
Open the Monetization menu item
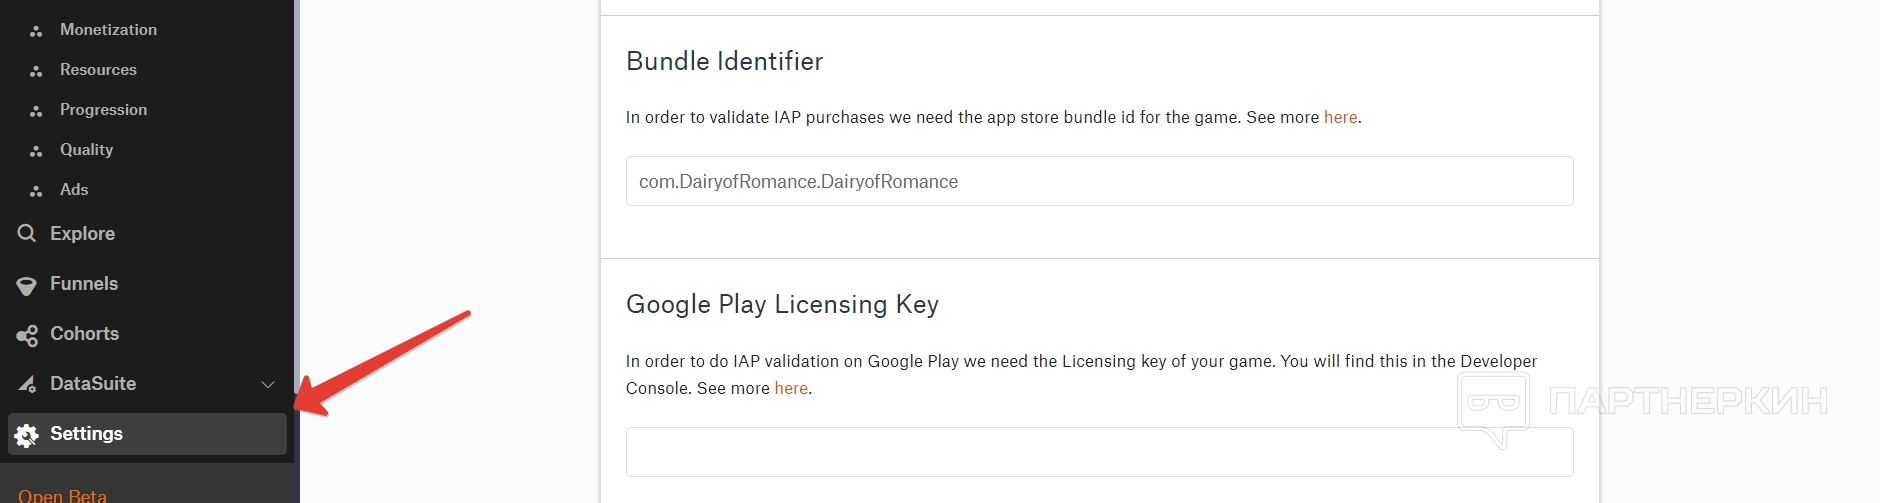point(108,30)
